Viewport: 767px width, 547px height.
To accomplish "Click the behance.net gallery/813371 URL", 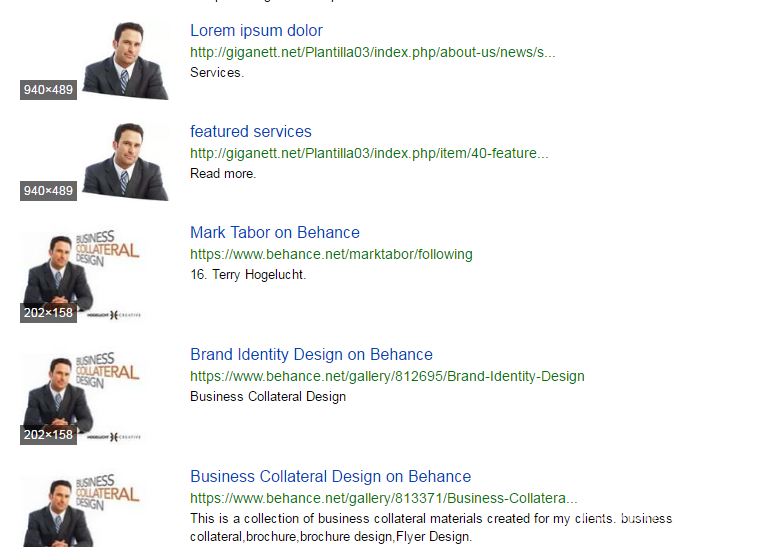I will [384, 498].
